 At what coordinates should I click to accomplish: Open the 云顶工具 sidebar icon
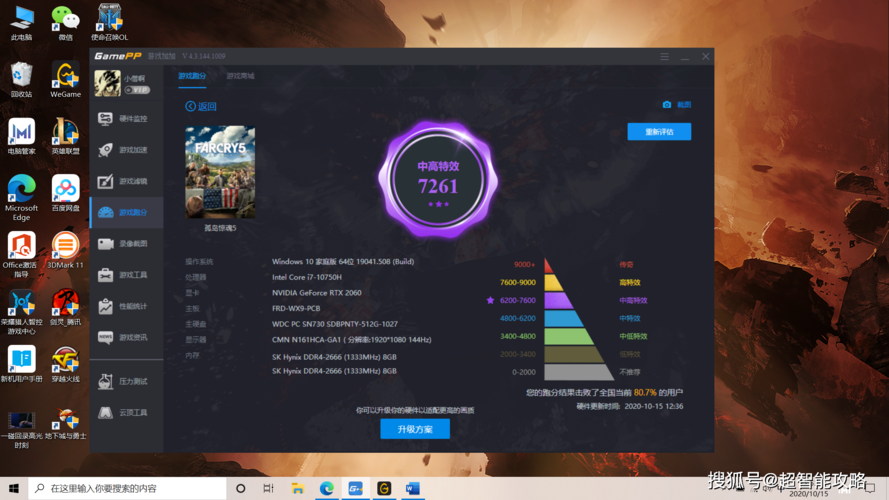point(105,412)
